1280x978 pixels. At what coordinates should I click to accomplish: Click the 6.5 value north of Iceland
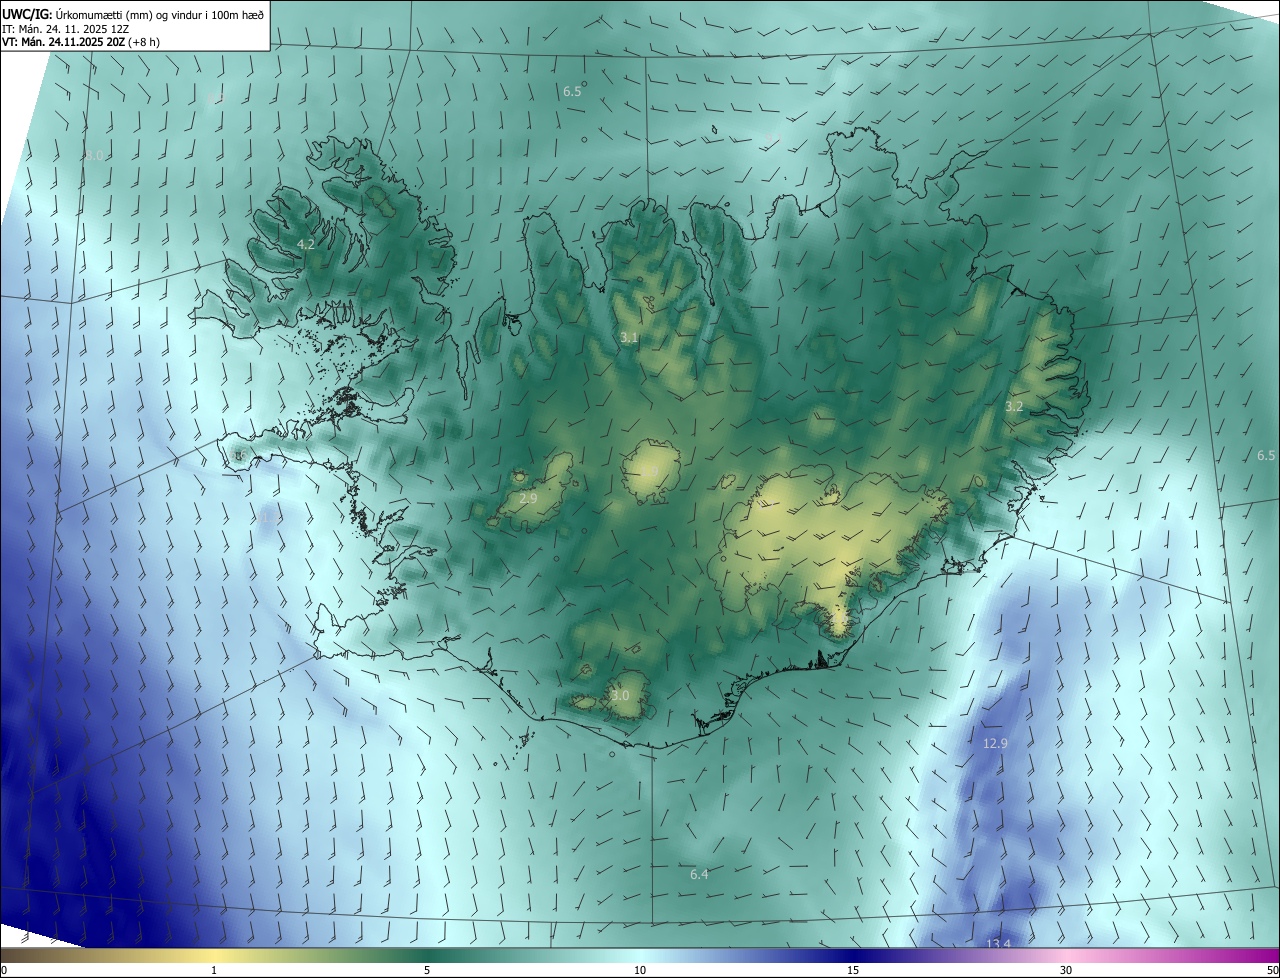(x=572, y=91)
